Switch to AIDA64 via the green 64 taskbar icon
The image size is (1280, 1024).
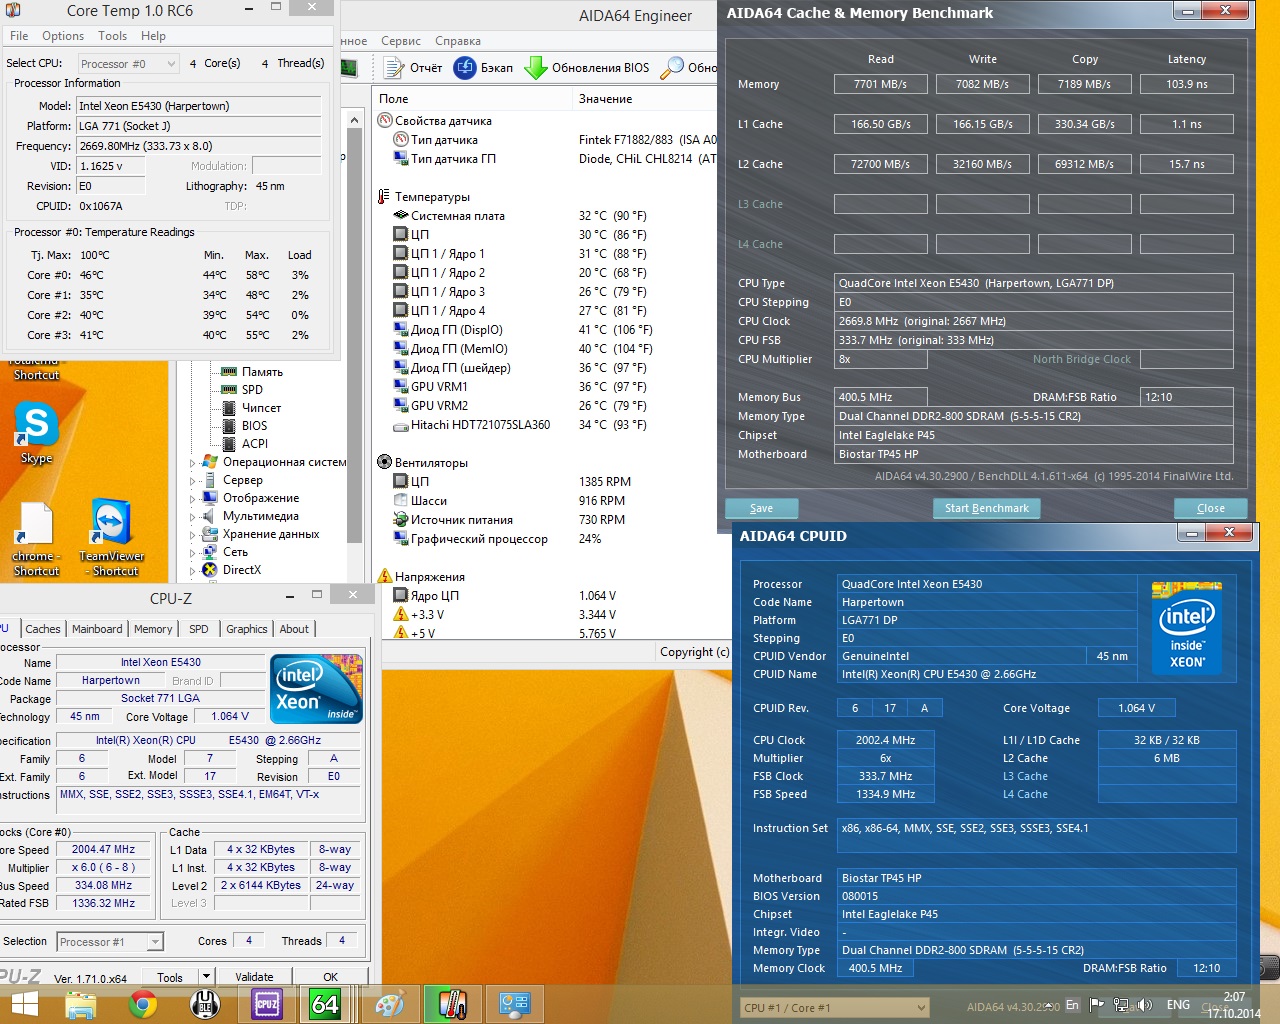click(x=326, y=1004)
